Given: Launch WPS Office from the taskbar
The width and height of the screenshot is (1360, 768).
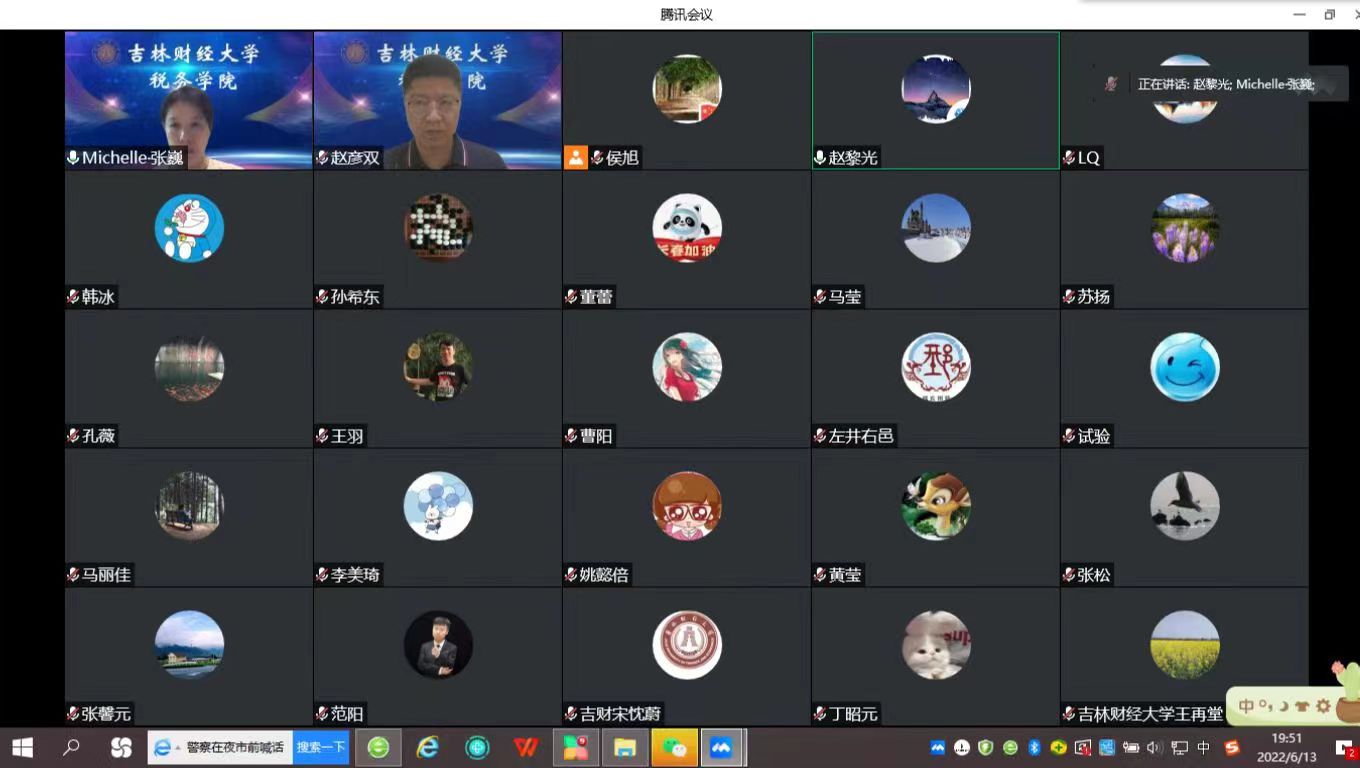Looking at the screenshot, I should (x=526, y=748).
